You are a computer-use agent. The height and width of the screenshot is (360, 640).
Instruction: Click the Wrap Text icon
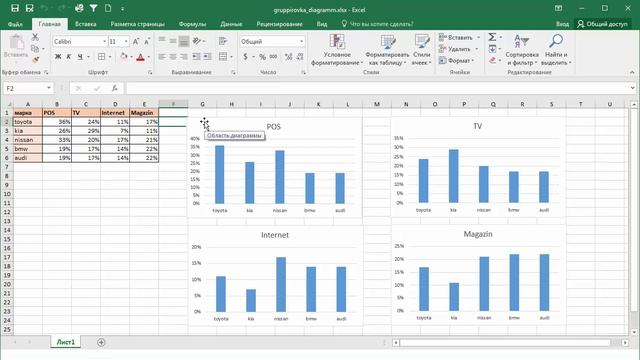(223, 41)
